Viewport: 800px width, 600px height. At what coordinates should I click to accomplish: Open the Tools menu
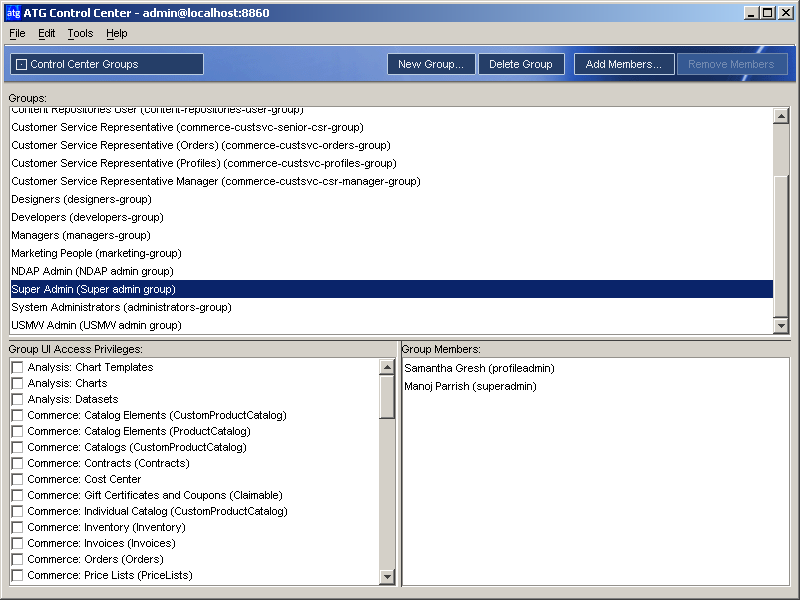[80, 34]
